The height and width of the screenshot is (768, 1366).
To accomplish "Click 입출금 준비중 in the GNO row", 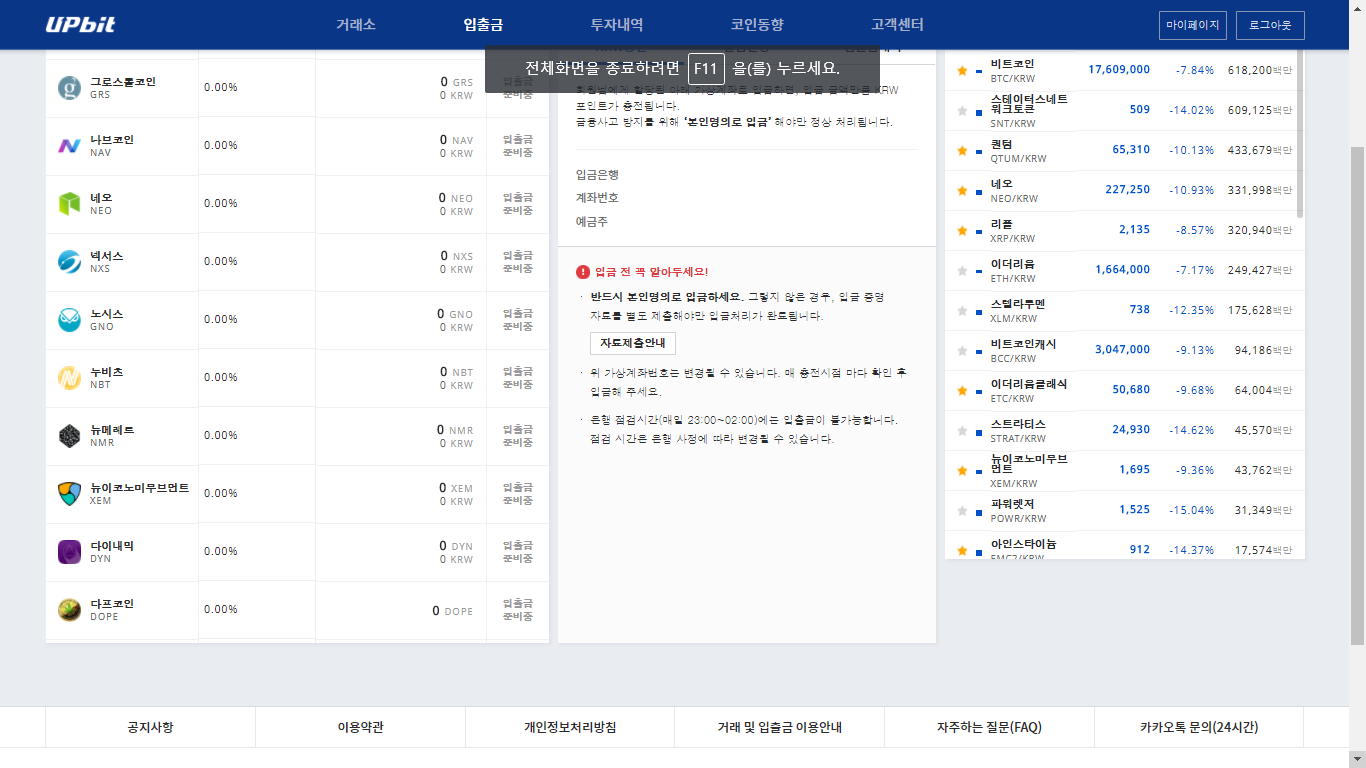I will point(518,320).
